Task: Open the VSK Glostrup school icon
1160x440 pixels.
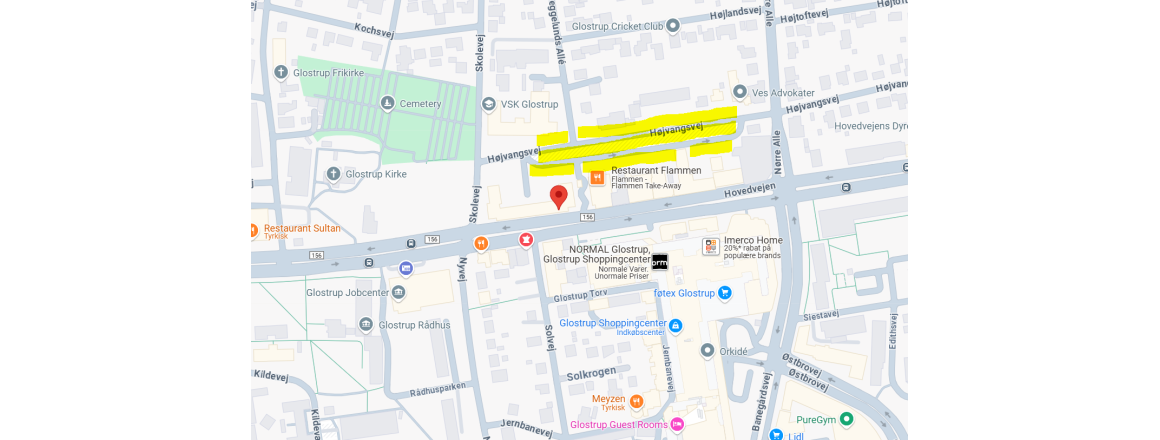Action: click(488, 104)
